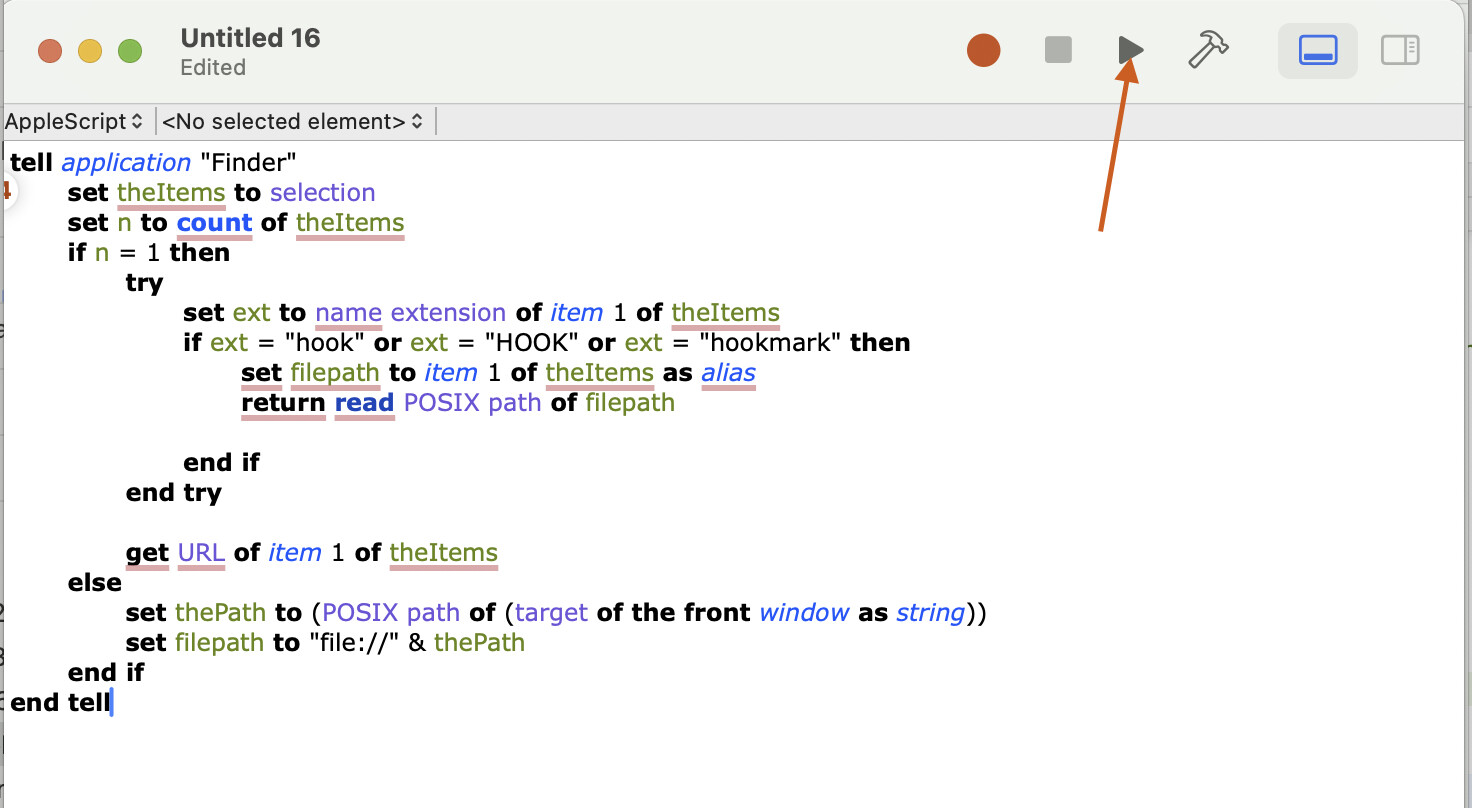The height and width of the screenshot is (808, 1472).
Task: Zoom the window with the green button
Action: tap(130, 51)
